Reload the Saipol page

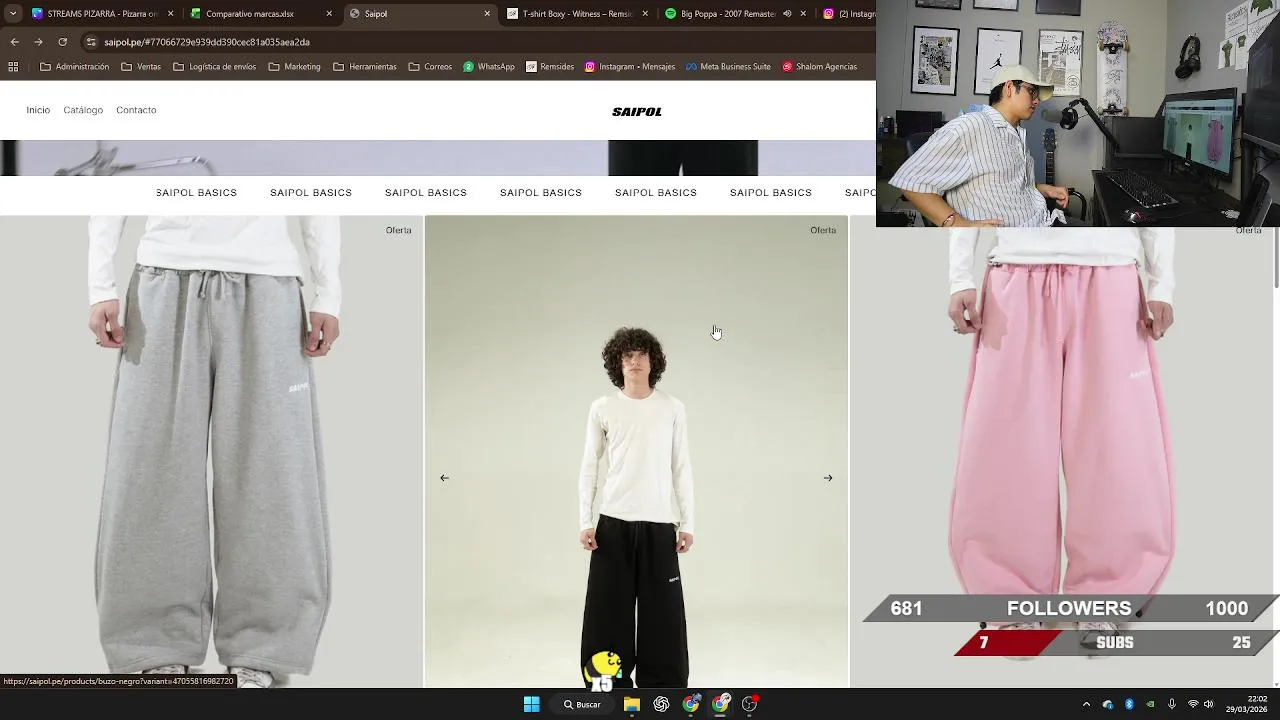coord(62,42)
